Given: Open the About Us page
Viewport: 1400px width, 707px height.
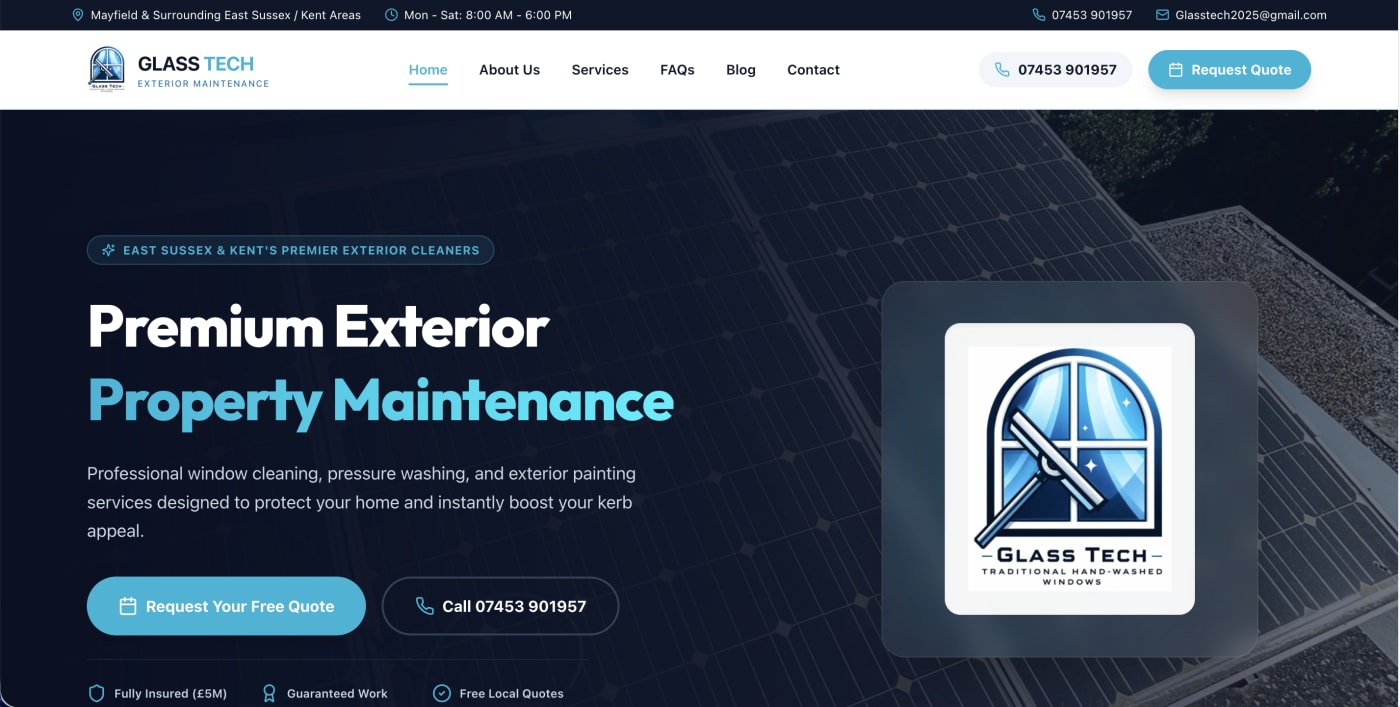Looking at the screenshot, I should pyautogui.click(x=509, y=70).
